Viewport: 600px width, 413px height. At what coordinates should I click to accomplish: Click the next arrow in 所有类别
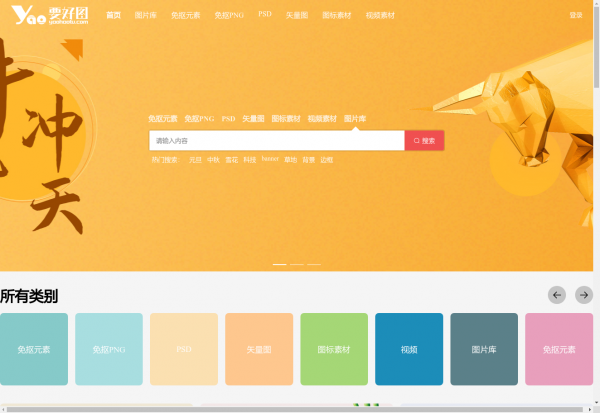(x=584, y=295)
